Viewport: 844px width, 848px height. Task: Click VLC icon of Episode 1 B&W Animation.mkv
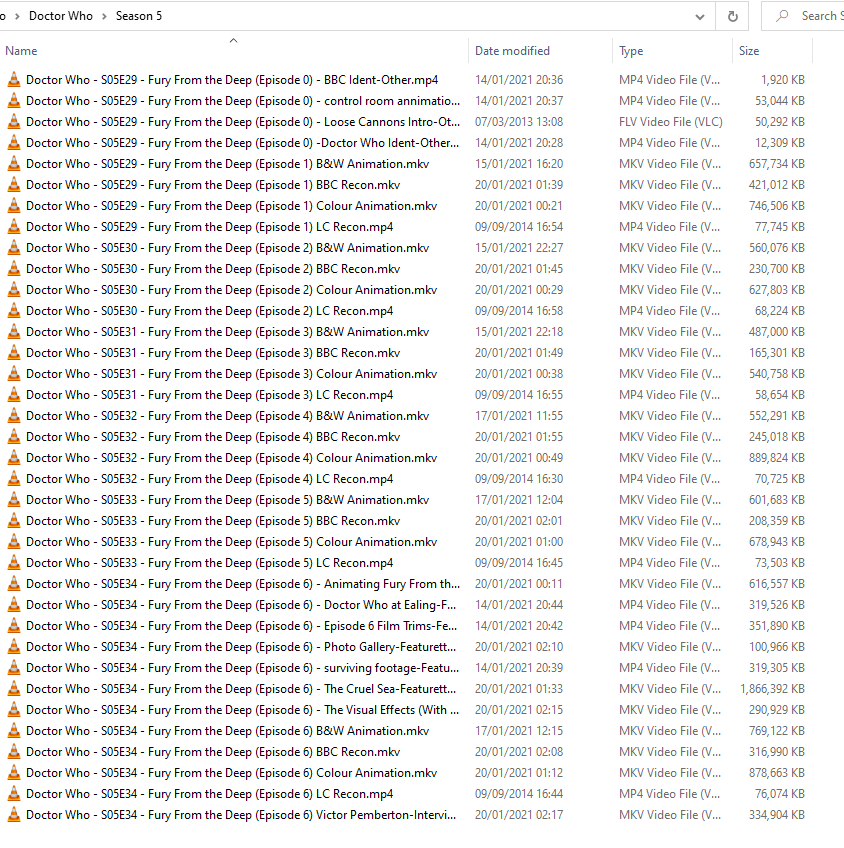[x=14, y=164]
